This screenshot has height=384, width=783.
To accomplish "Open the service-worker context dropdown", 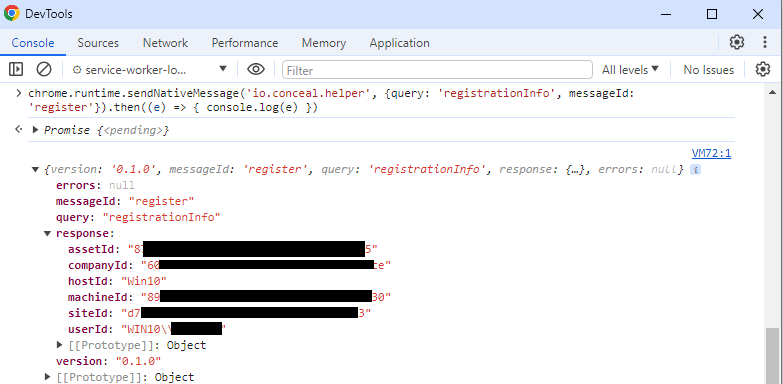I will pos(149,69).
